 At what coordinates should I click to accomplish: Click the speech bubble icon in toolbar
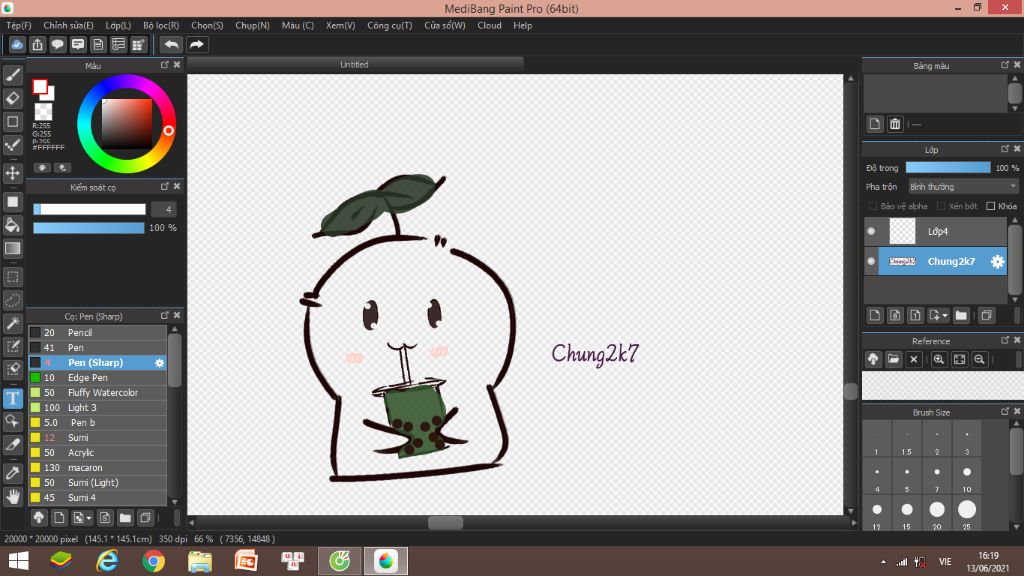pyautogui.click(x=57, y=44)
